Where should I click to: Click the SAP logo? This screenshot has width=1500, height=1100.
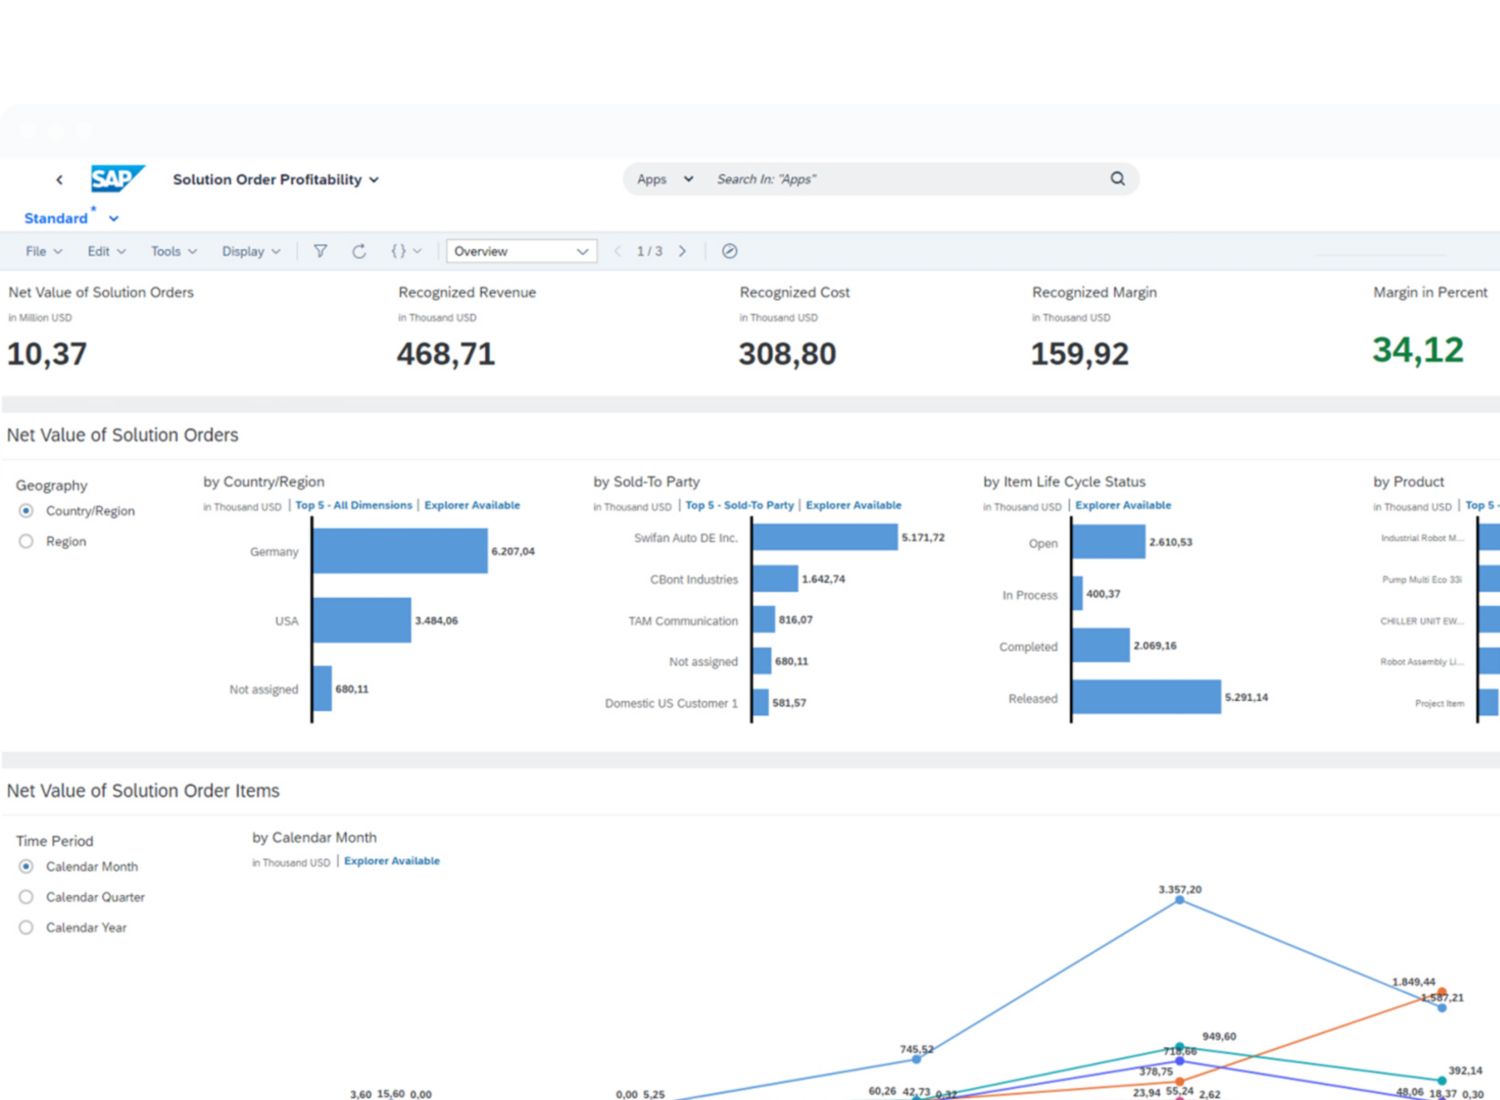116,179
